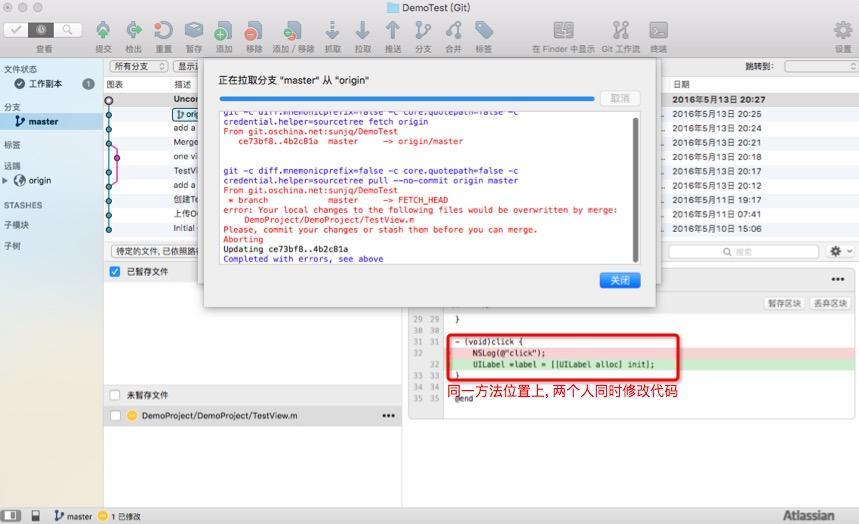This screenshot has width=859, height=524.
Task: Click the Merge (合并) toolbar icon
Action: click(453, 31)
